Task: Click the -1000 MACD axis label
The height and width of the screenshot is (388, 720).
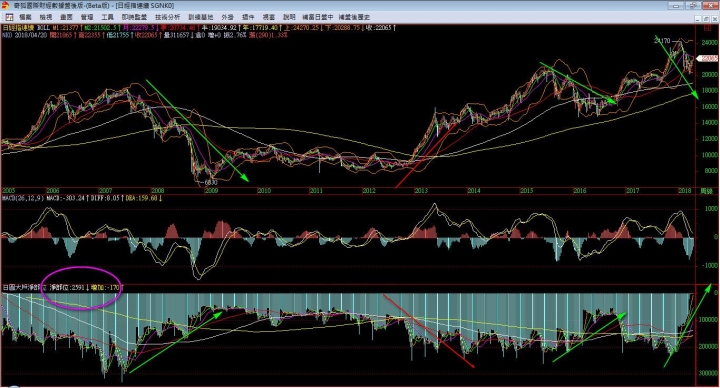Action: [x=710, y=265]
